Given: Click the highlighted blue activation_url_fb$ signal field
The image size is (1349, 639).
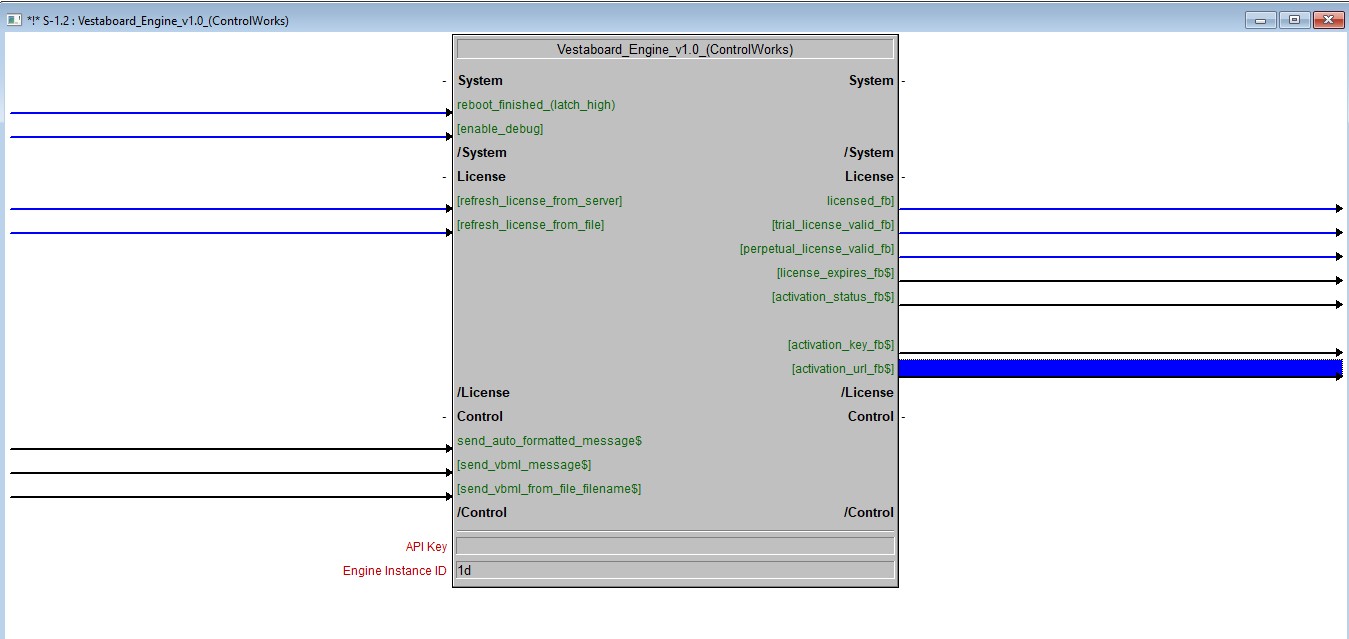Looking at the screenshot, I should pyautogui.click(x=1120, y=369).
